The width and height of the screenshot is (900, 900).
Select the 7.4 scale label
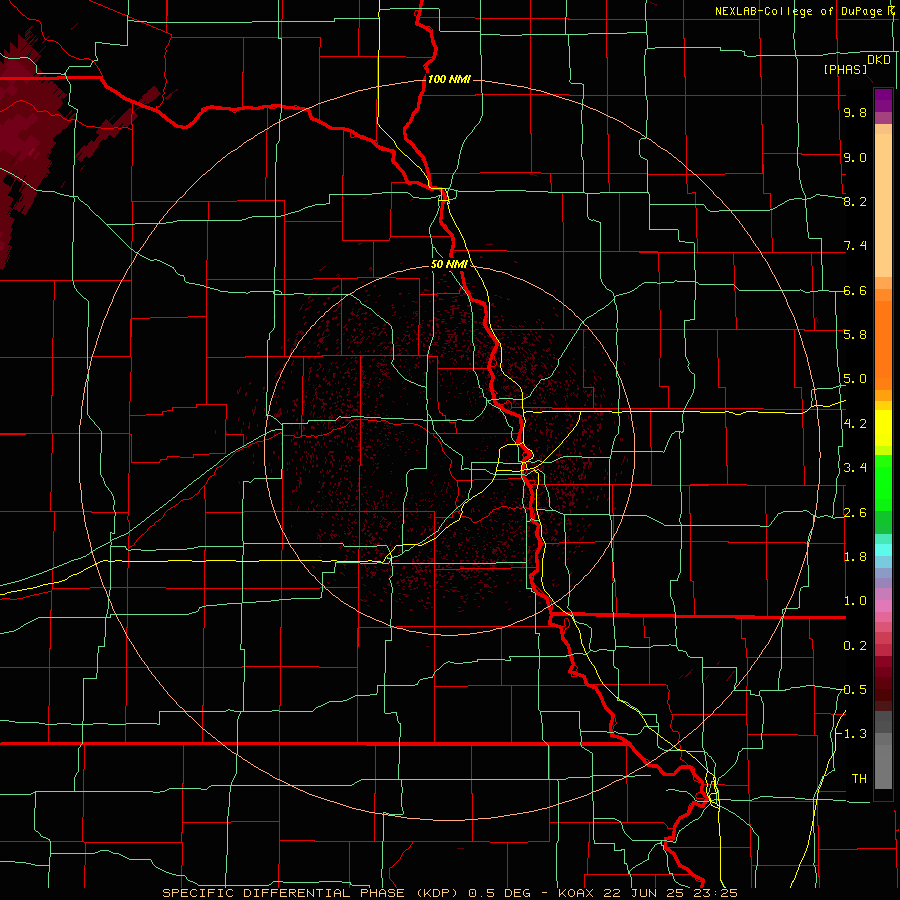(855, 246)
